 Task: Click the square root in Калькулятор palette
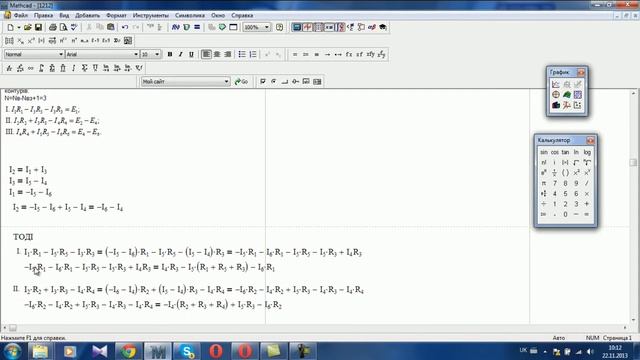(576, 162)
